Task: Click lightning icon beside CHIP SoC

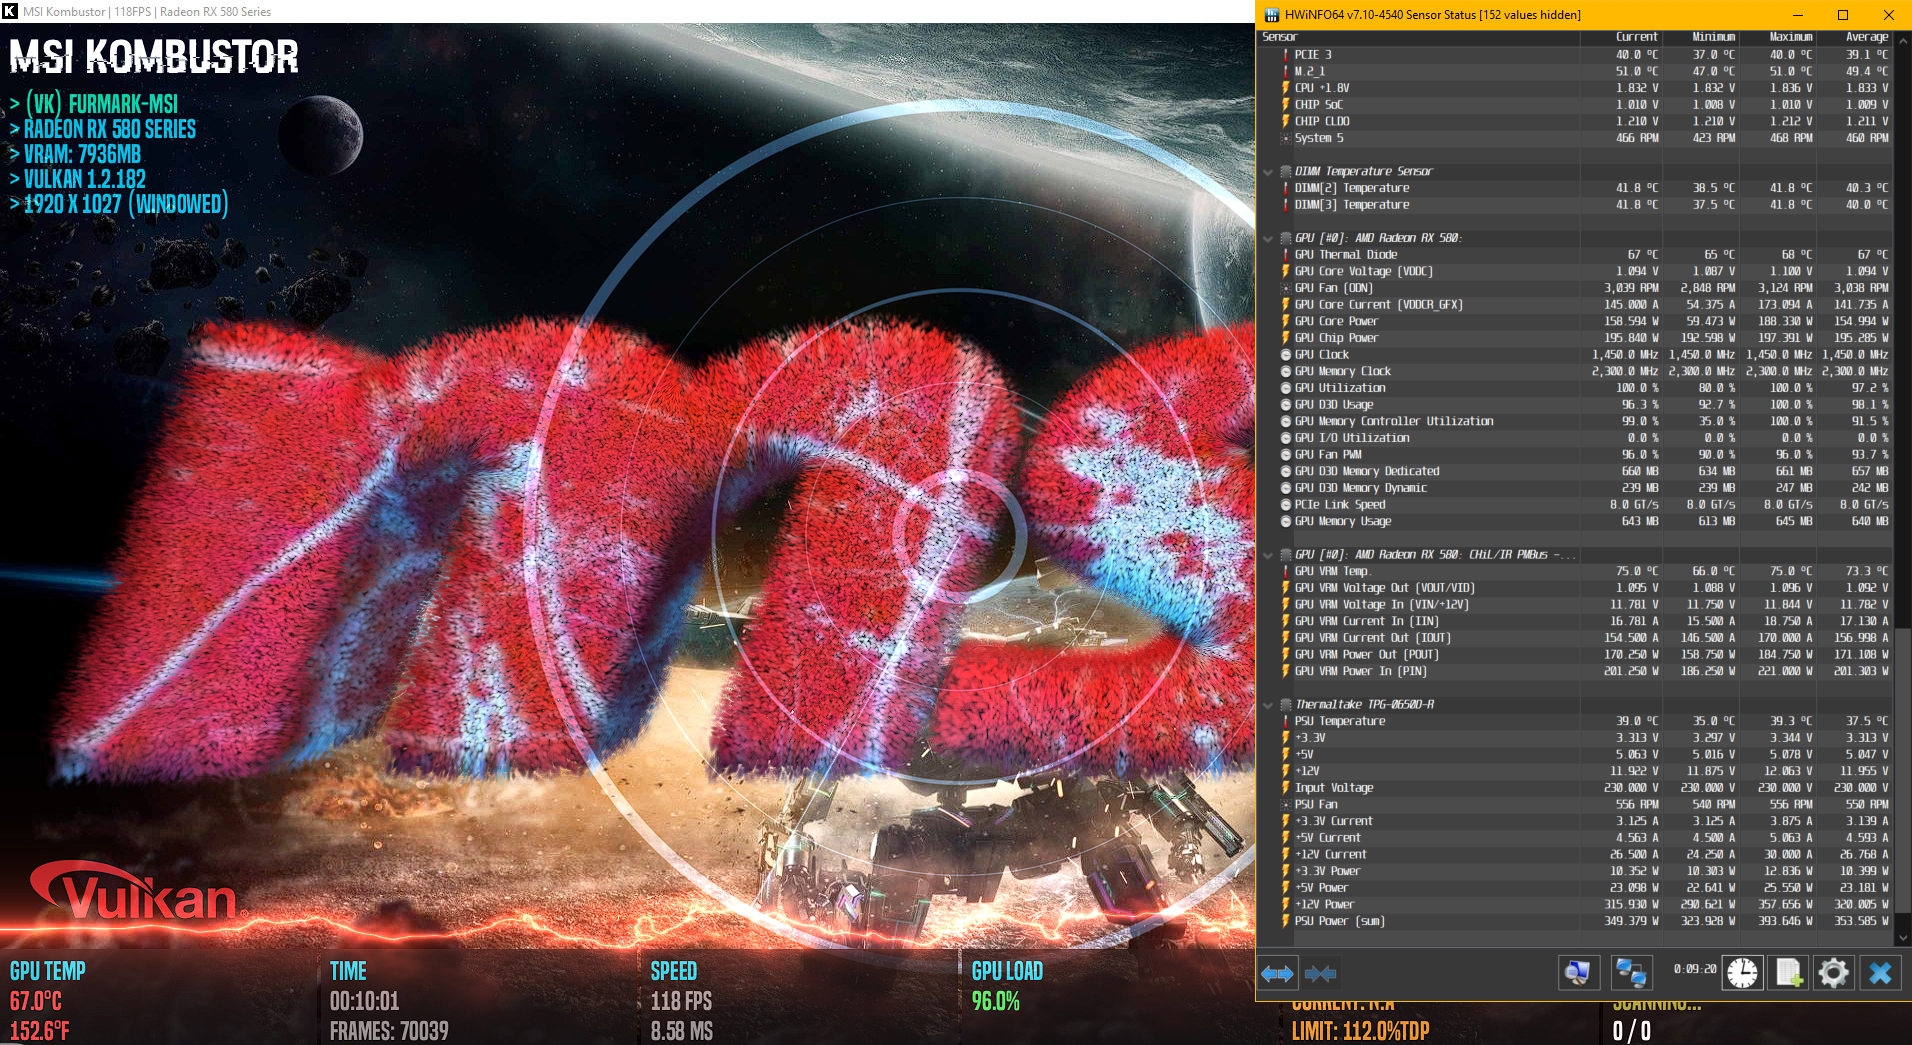Action: (x=1286, y=105)
